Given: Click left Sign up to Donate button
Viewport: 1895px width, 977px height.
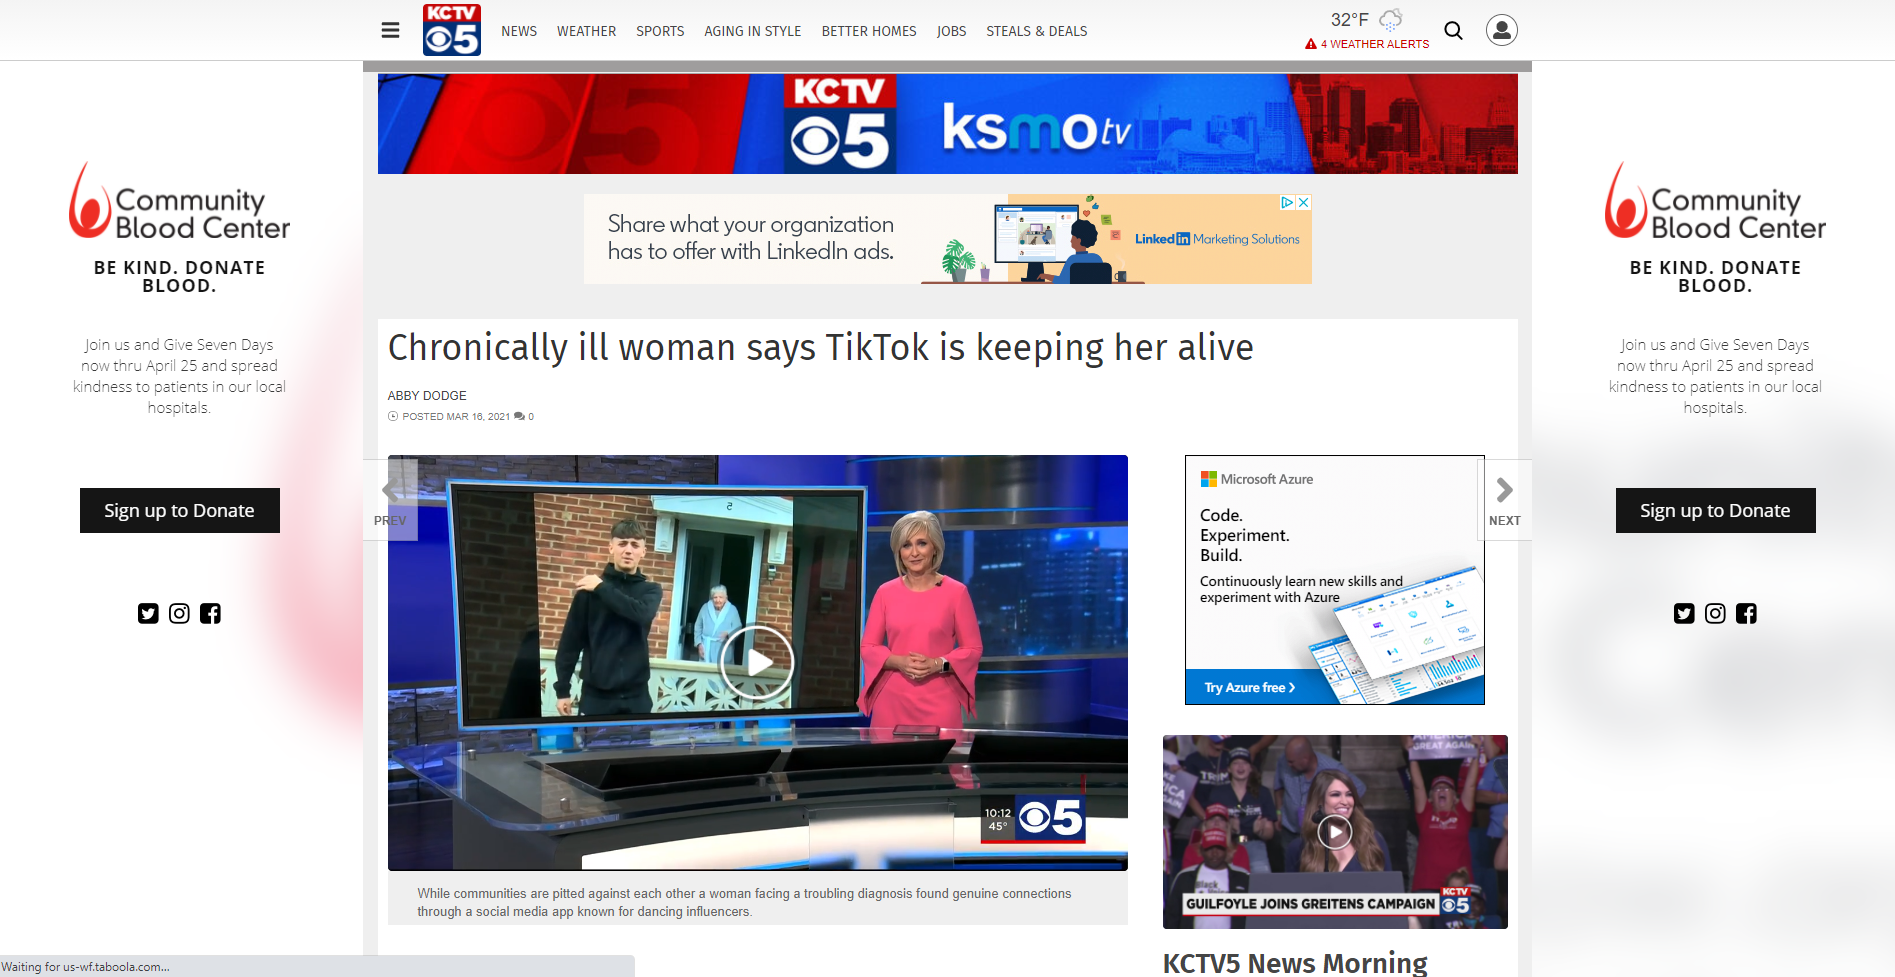Looking at the screenshot, I should 180,510.
